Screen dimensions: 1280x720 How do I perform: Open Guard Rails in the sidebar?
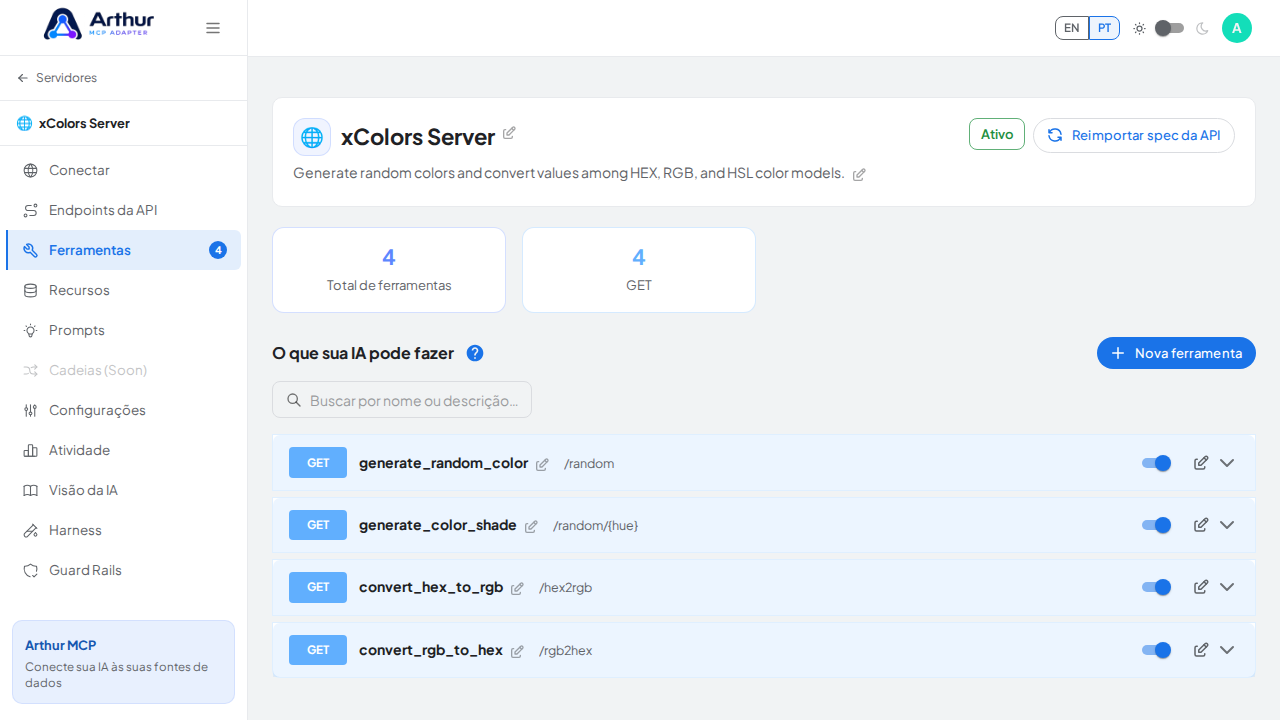(x=123, y=570)
